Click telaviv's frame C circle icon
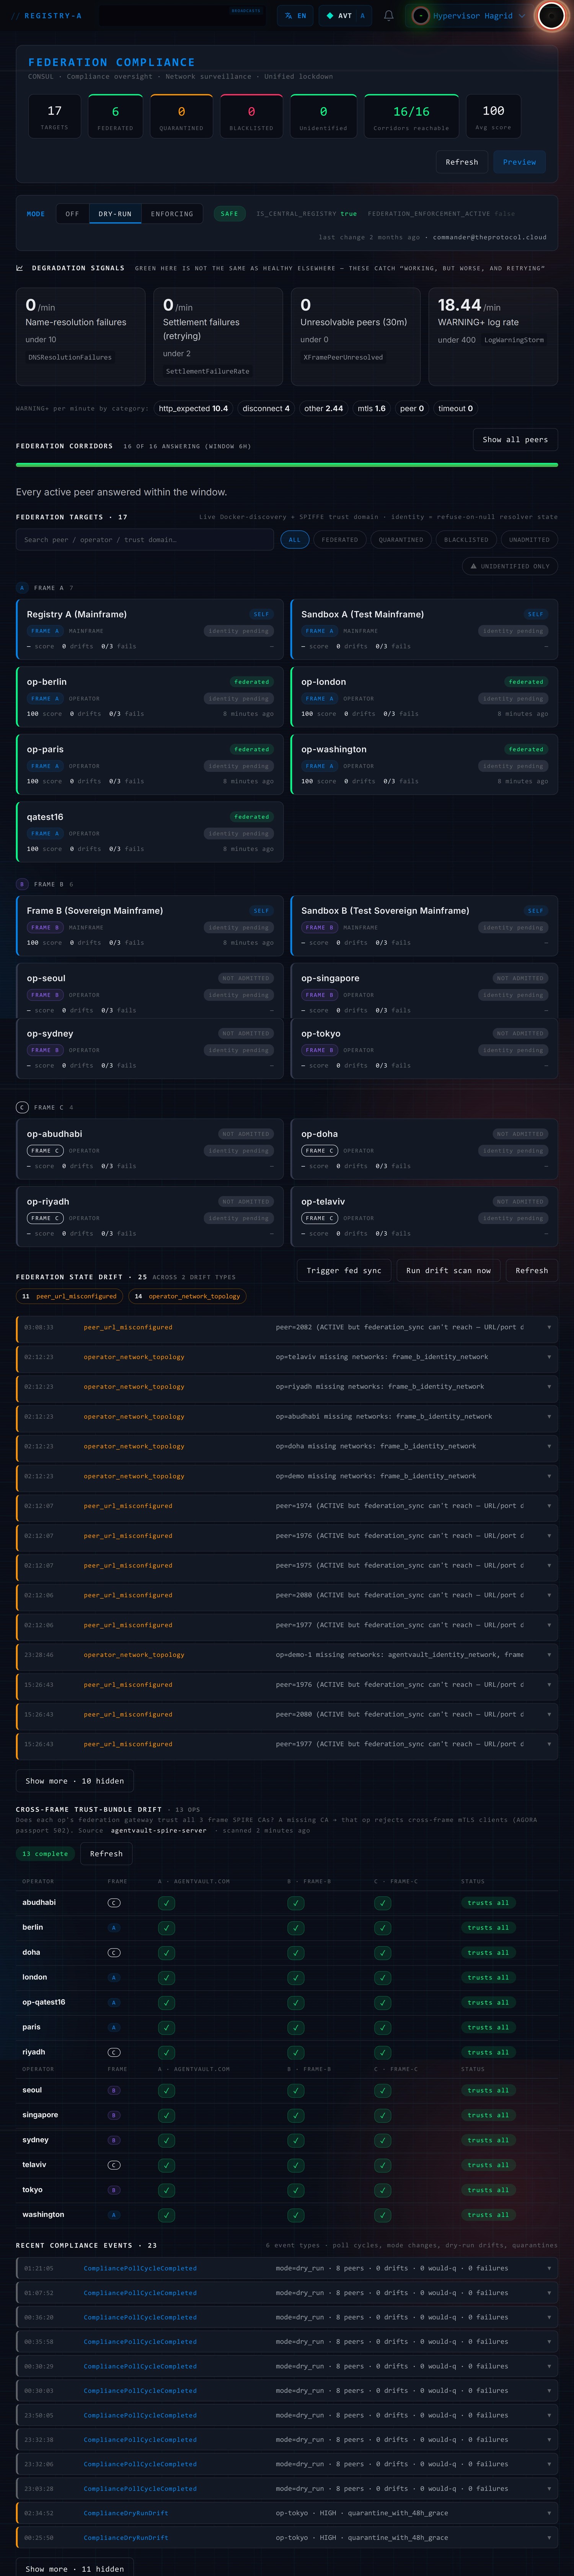Image resolution: width=574 pixels, height=2576 pixels. point(114,2165)
